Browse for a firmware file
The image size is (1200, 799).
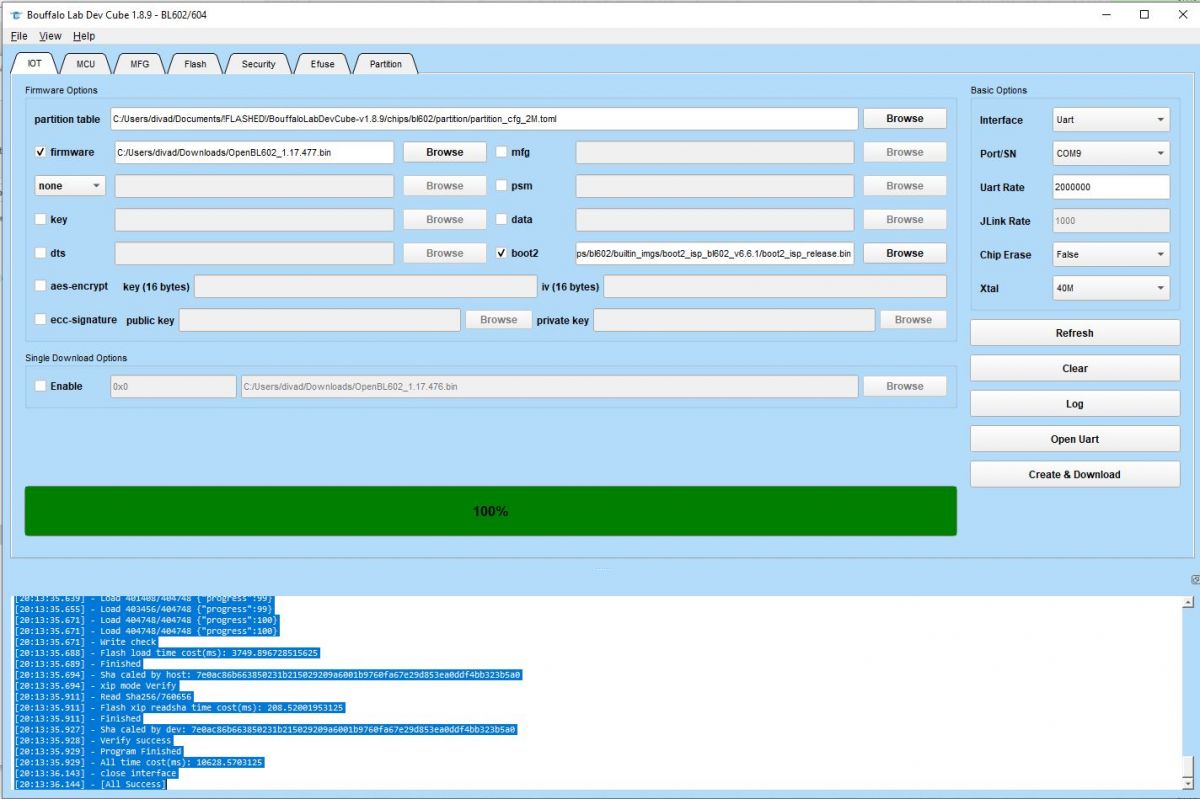coord(445,152)
